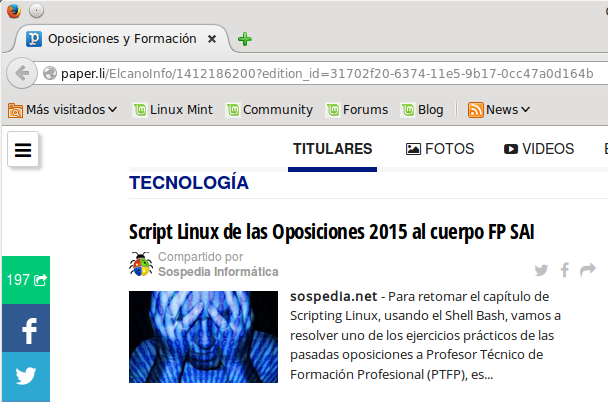Open the Linux Mint bookmark
This screenshot has width=608, height=402.
point(173,110)
